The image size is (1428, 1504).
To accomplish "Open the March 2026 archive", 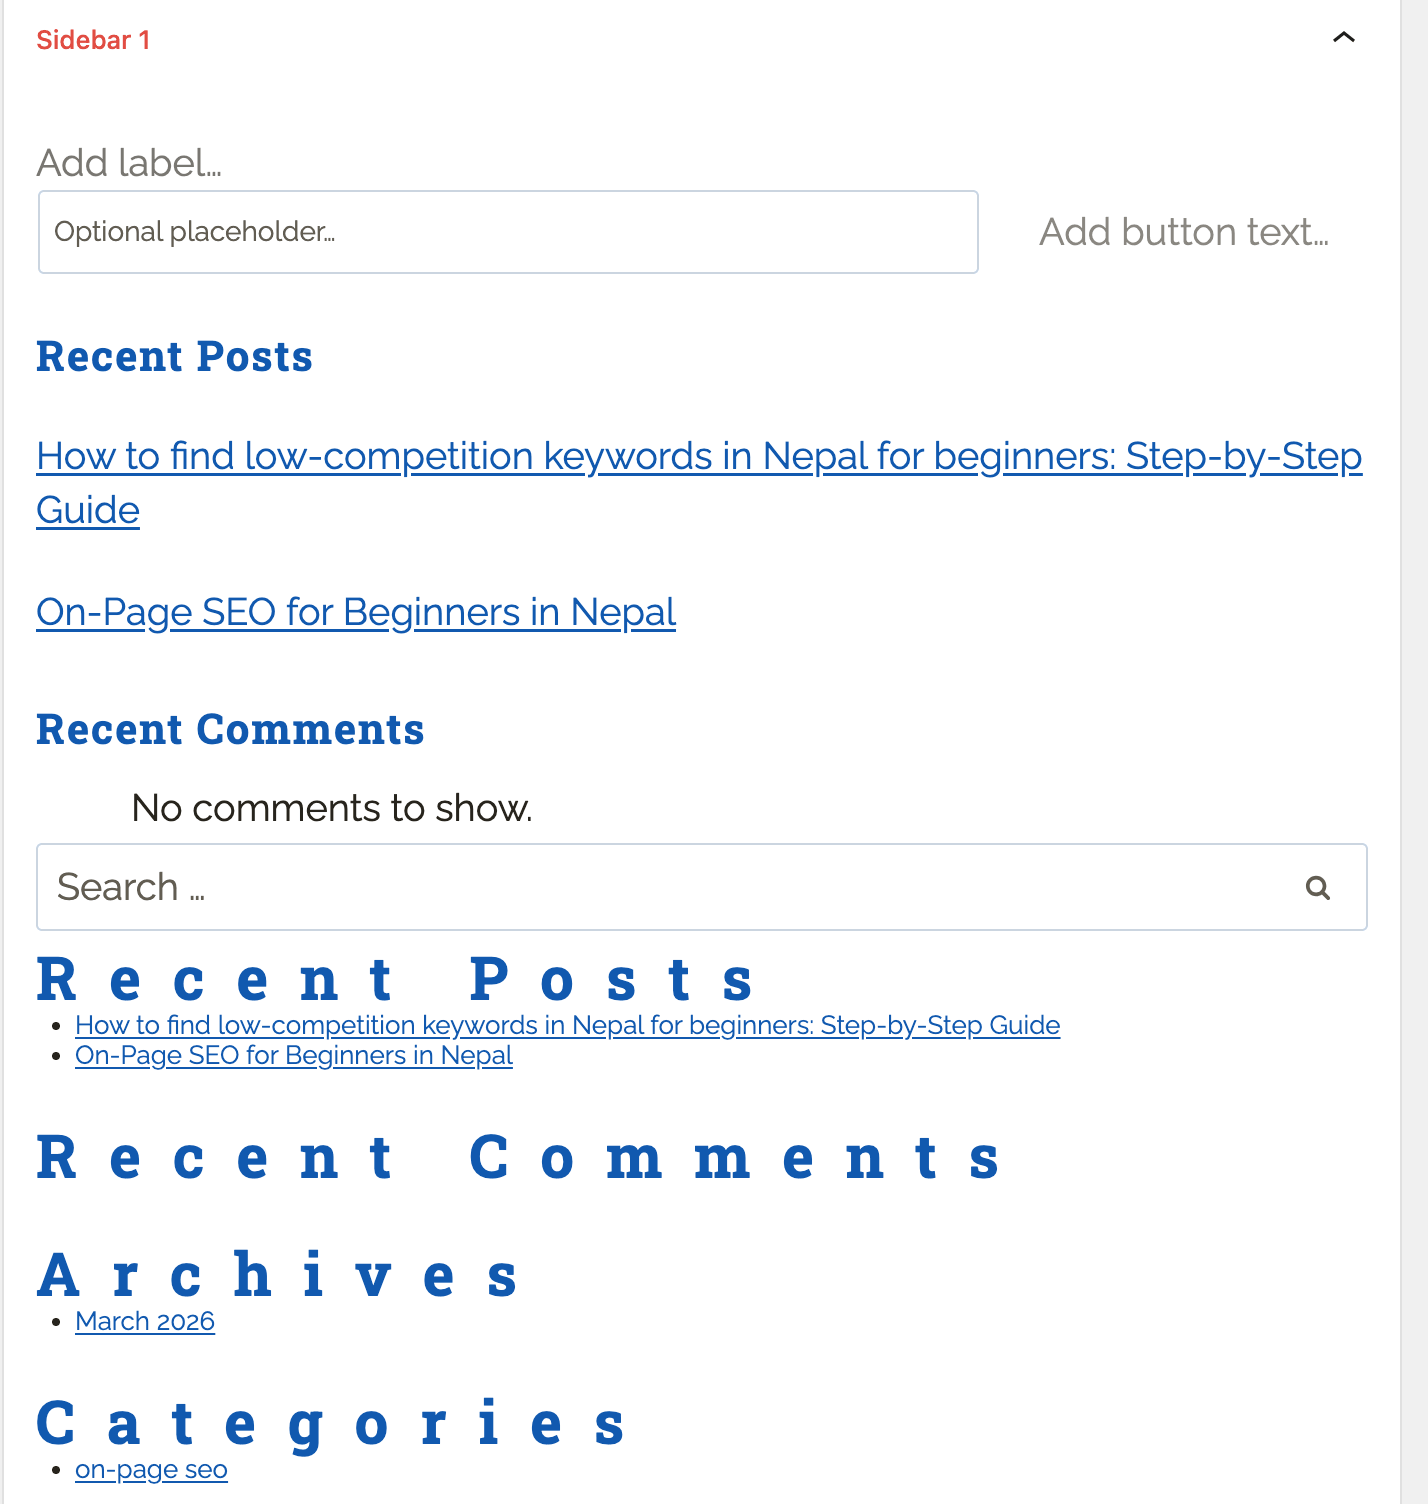I will coord(144,1320).
